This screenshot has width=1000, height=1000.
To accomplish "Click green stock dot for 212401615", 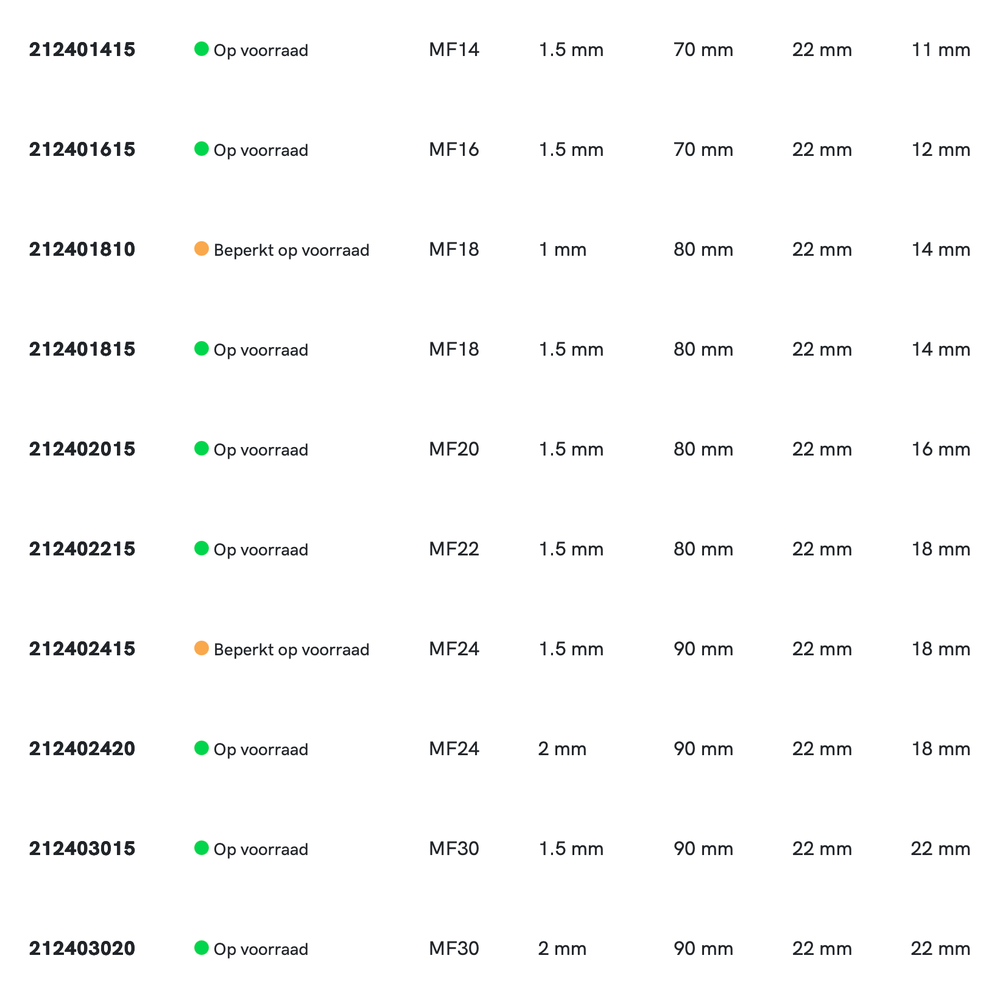I will point(201,149).
